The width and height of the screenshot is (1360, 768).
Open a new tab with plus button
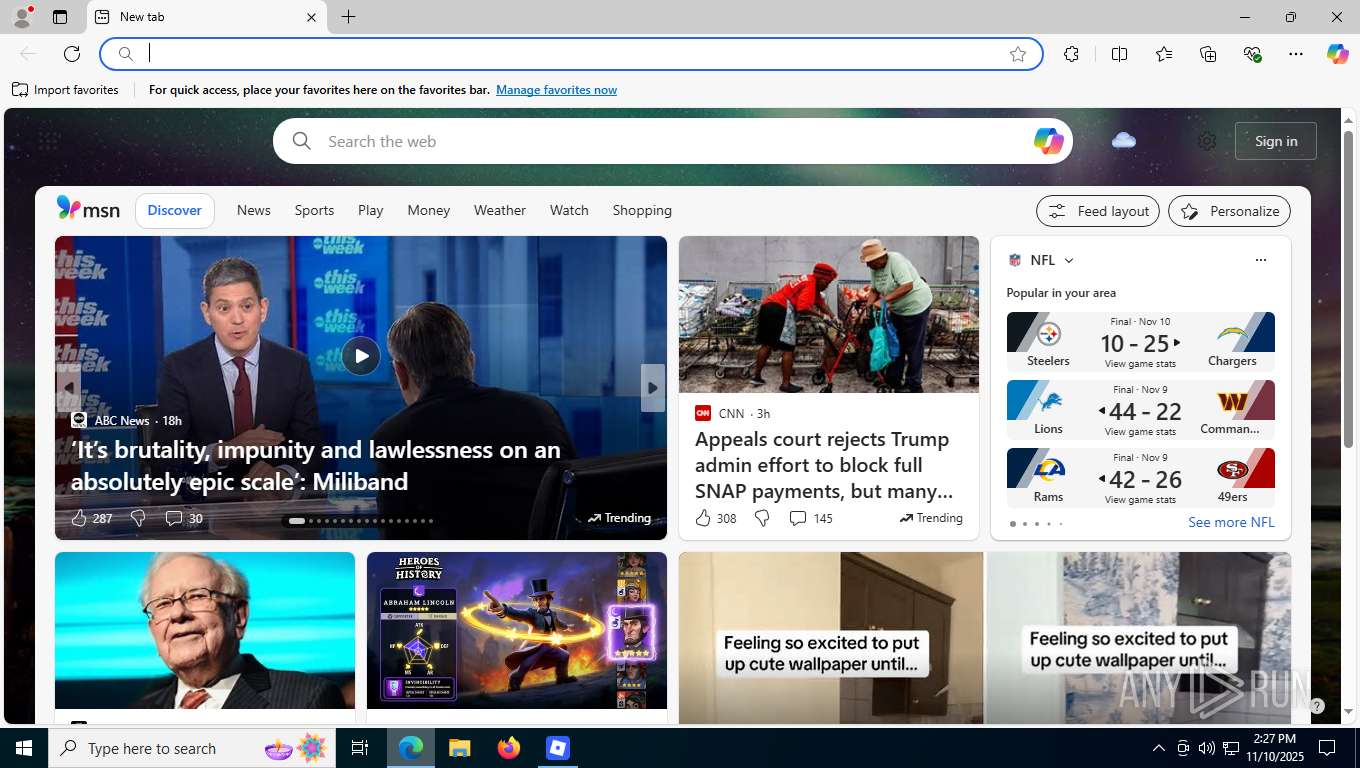[348, 17]
